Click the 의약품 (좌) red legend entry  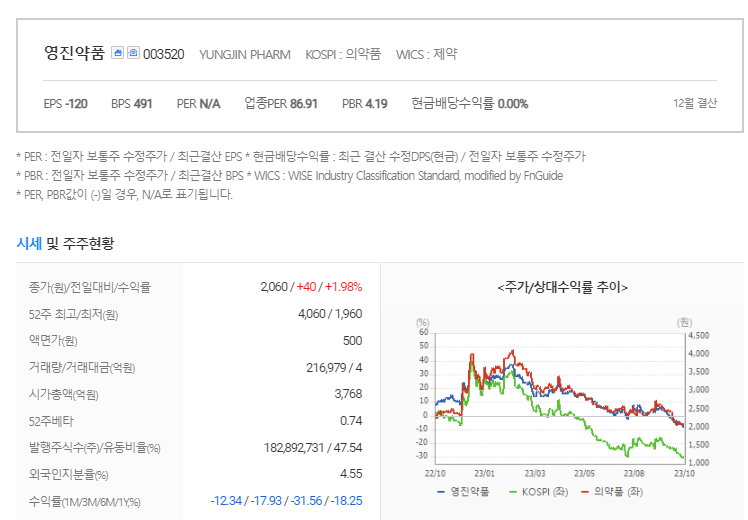(612, 491)
